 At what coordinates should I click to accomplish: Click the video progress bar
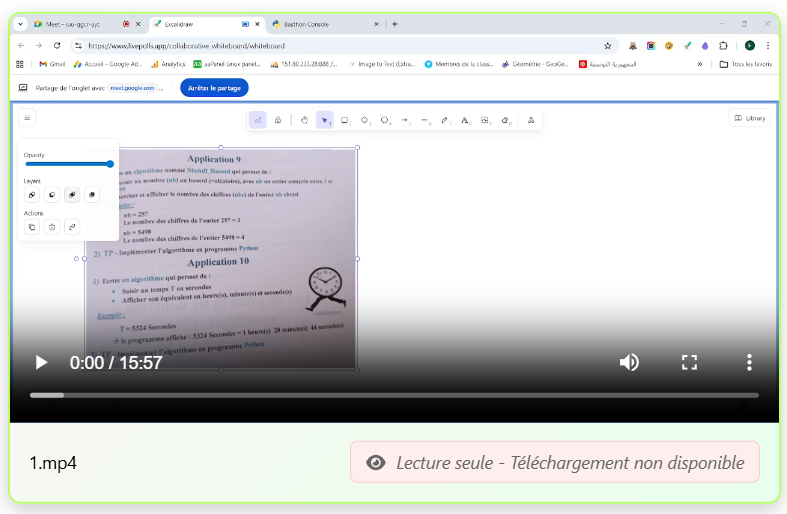(394, 395)
